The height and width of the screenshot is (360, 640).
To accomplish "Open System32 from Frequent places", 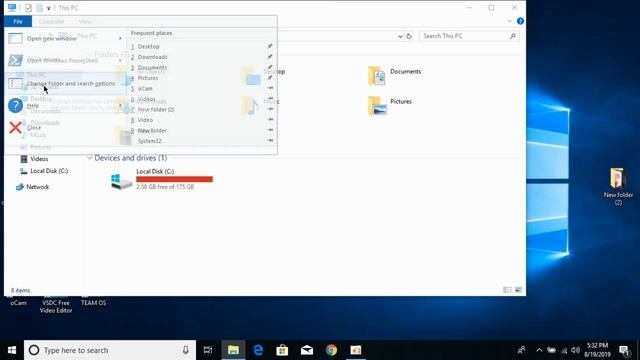I will coord(149,141).
